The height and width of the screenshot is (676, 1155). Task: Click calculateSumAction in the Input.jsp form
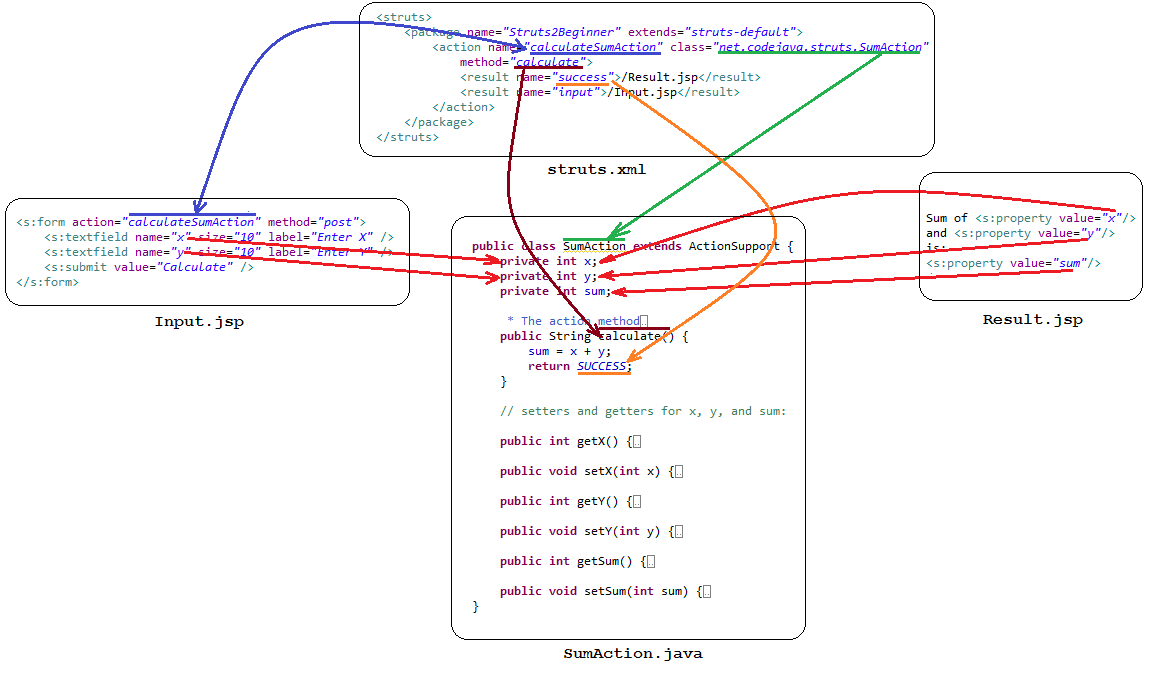(192, 222)
